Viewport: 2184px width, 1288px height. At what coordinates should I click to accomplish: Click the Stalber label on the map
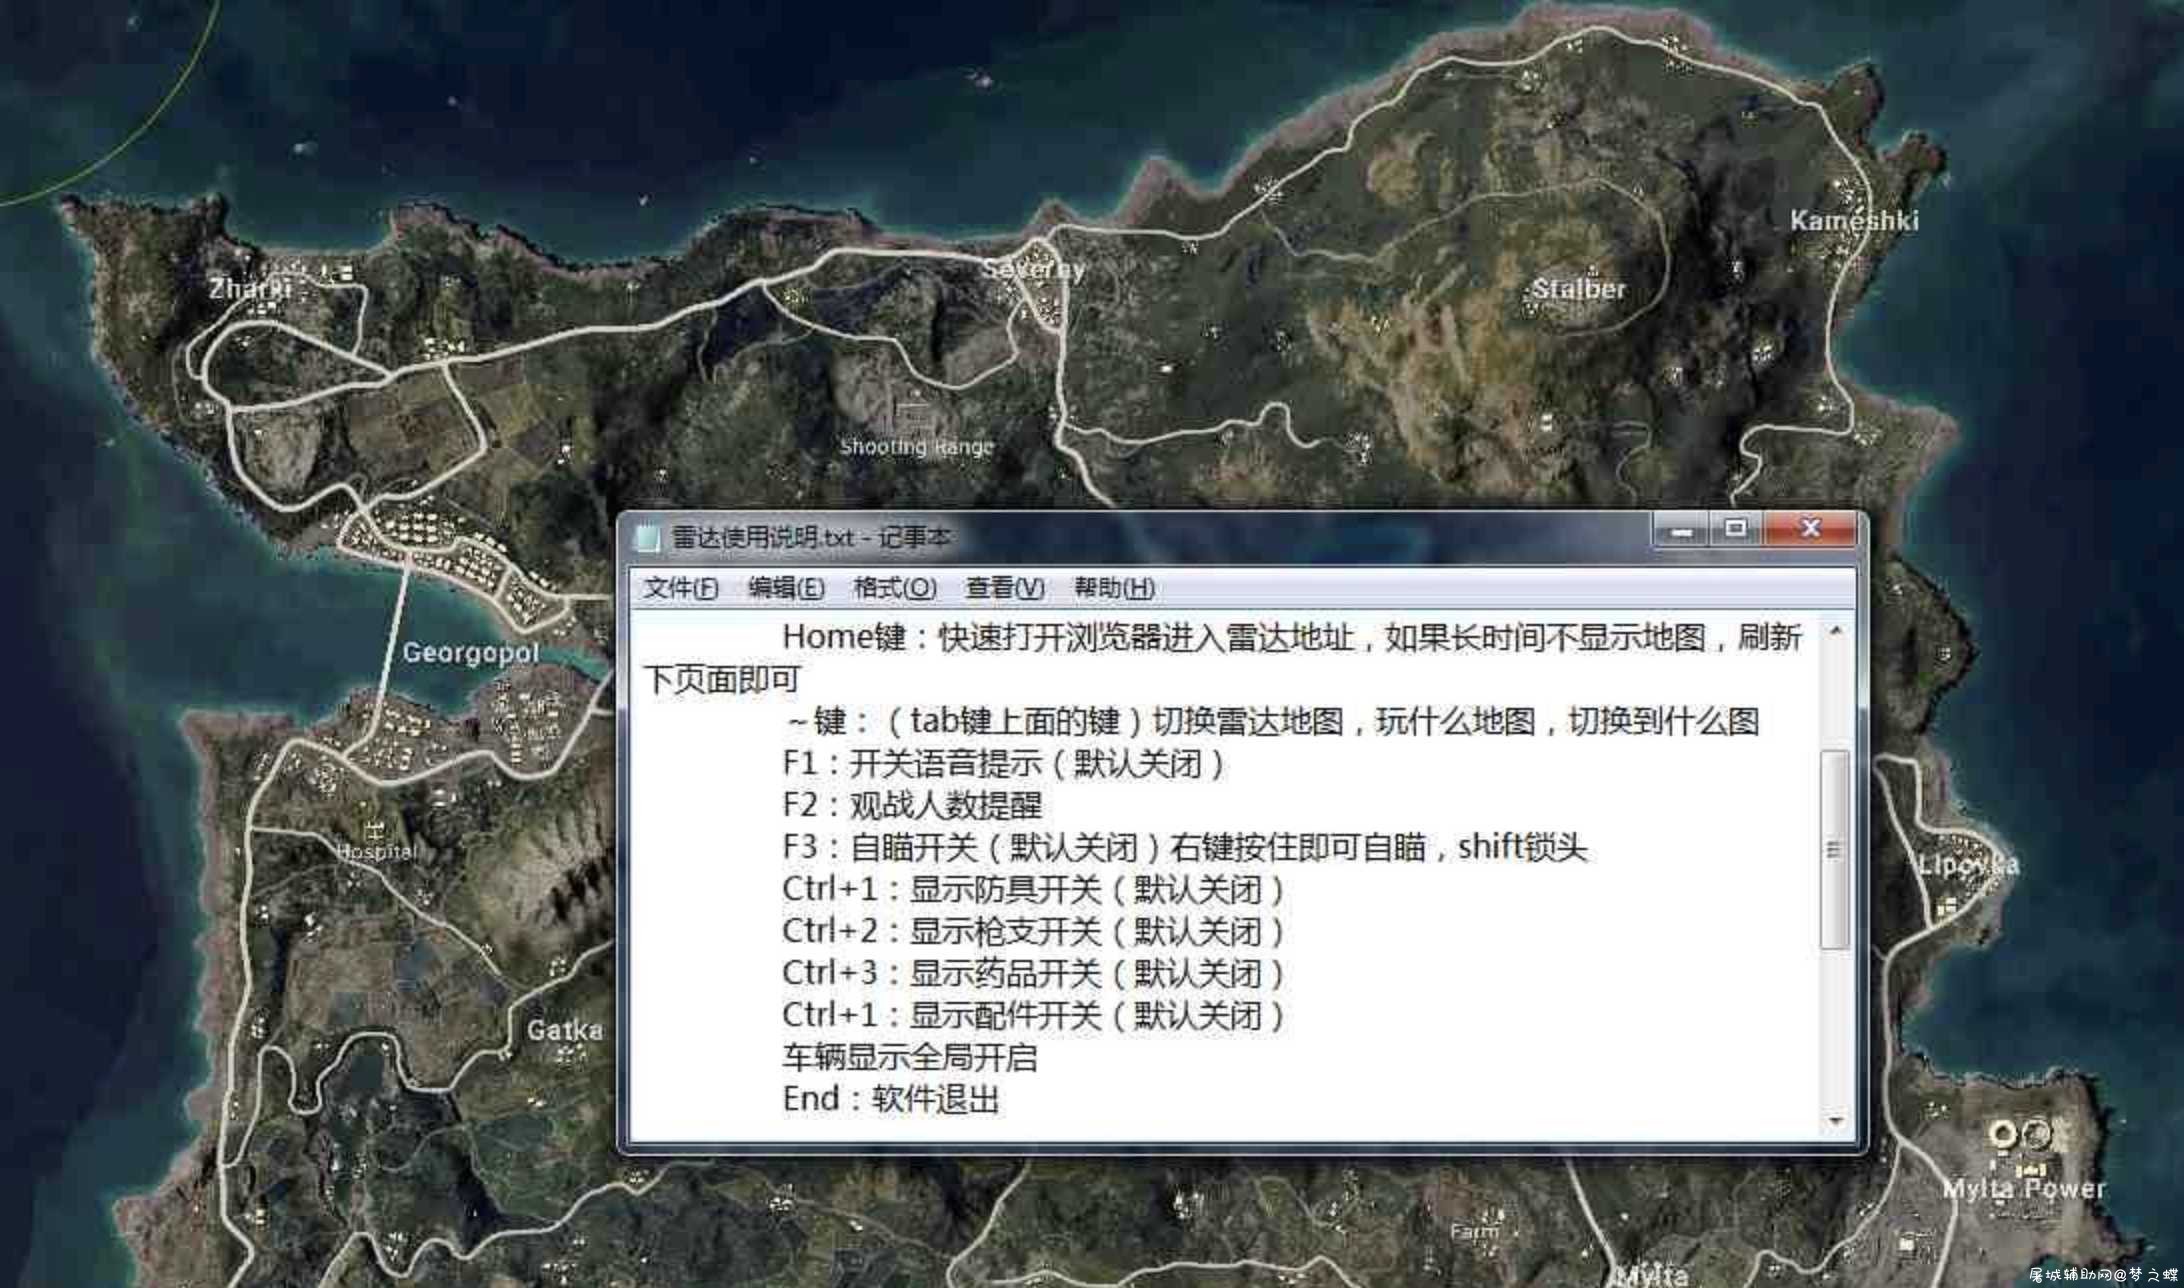pos(1579,289)
